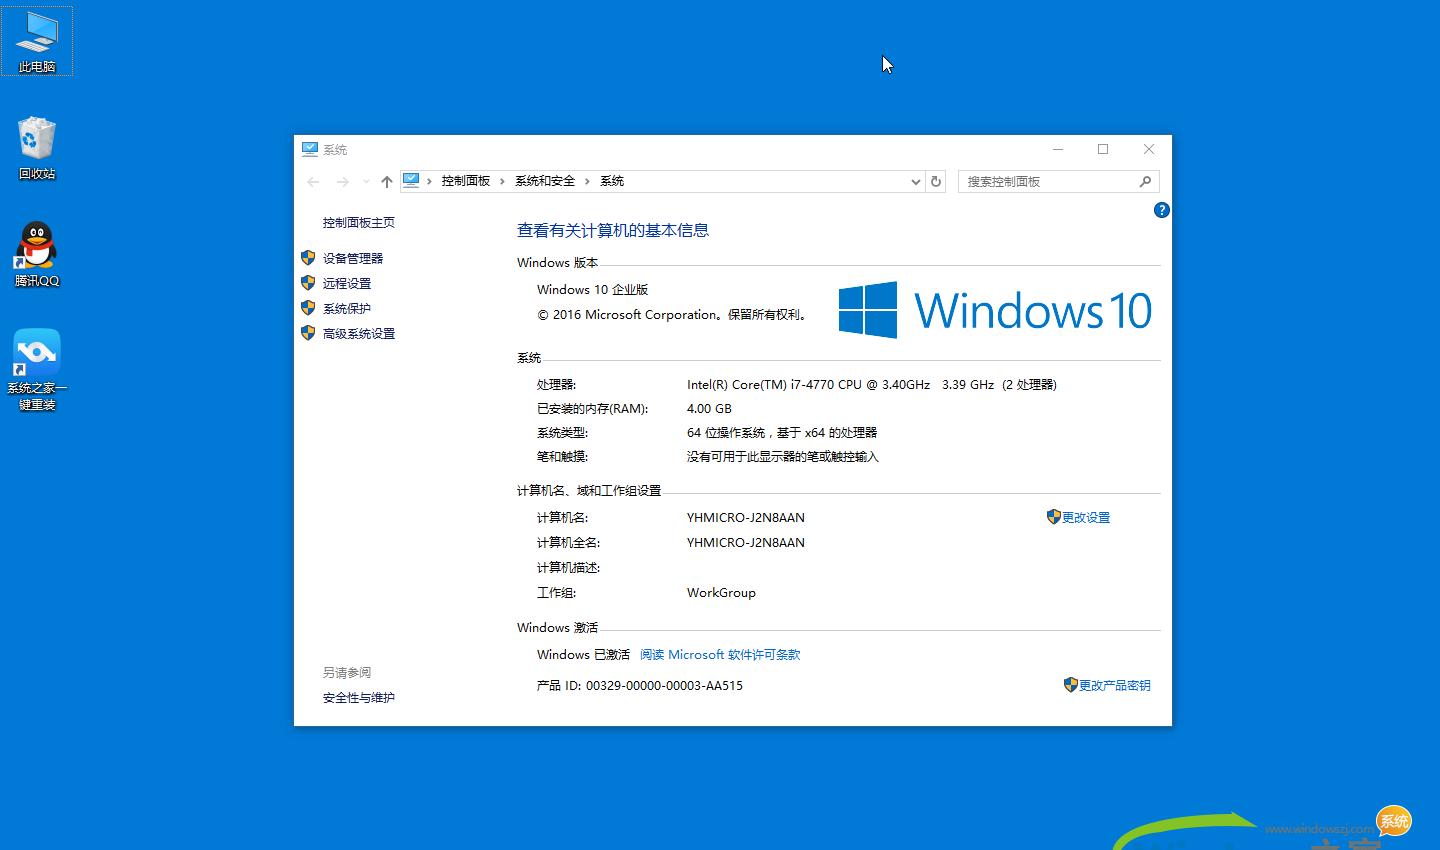The width and height of the screenshot is (1440, 850).
Task: Click shield icon next to 系统保护
Action: click(308, 307)
